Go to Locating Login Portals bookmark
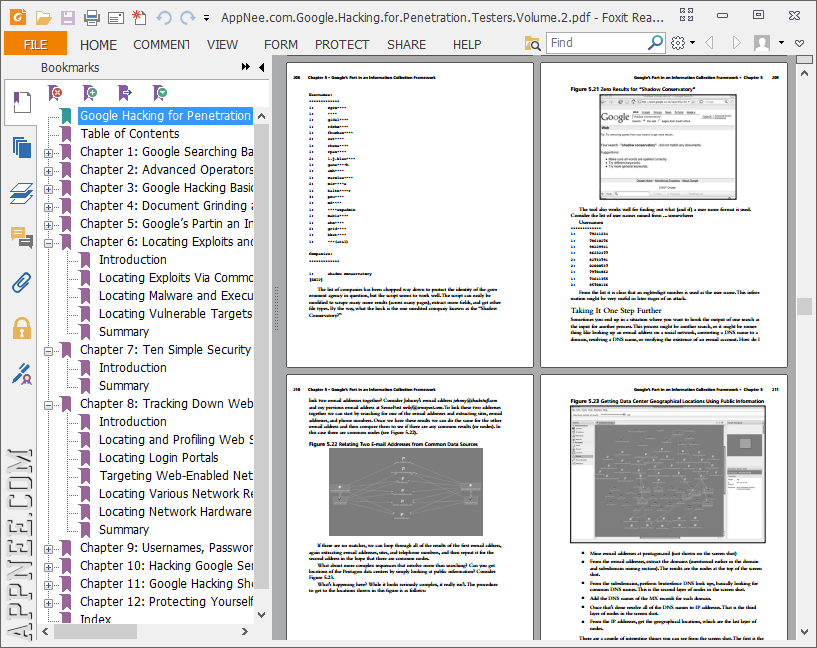Viewport: 817px width, 648px height. coord(158,458)
